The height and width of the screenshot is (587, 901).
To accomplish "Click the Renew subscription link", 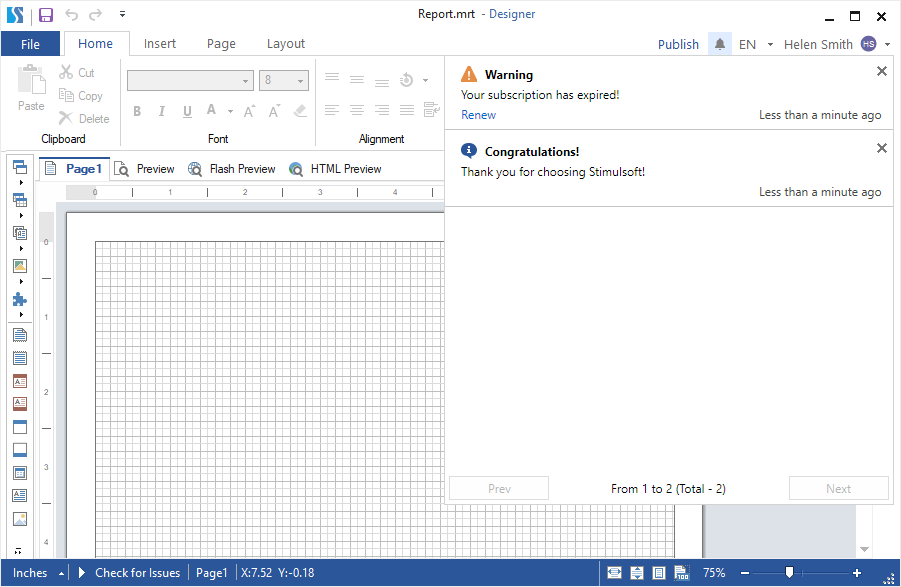I will tap(478, 115).
